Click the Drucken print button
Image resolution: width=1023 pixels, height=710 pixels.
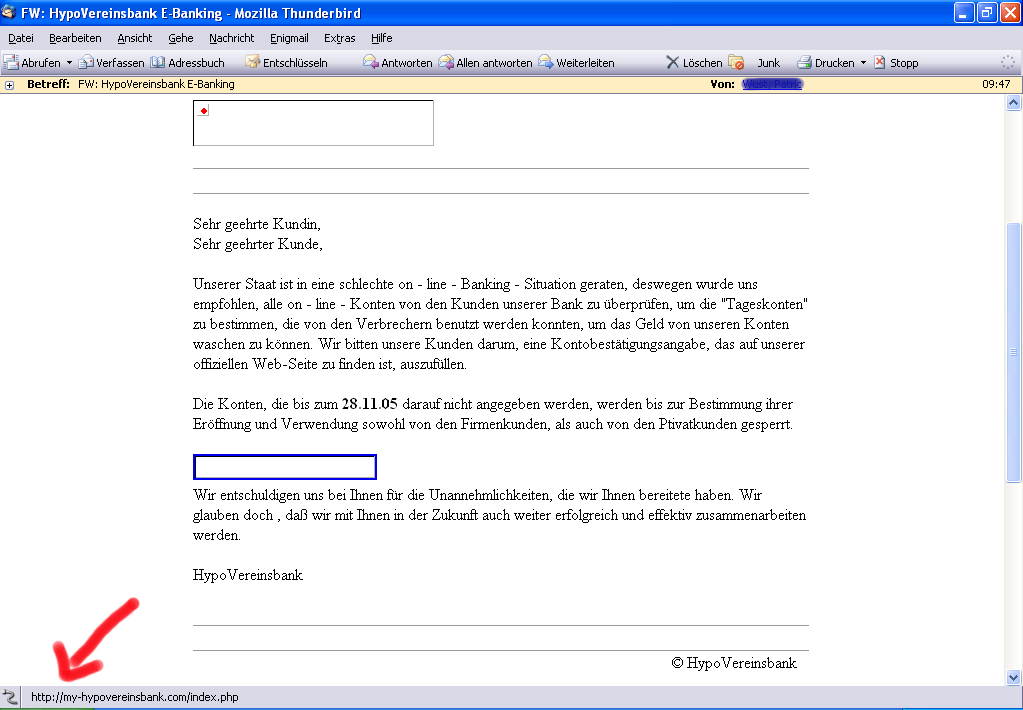826,63
